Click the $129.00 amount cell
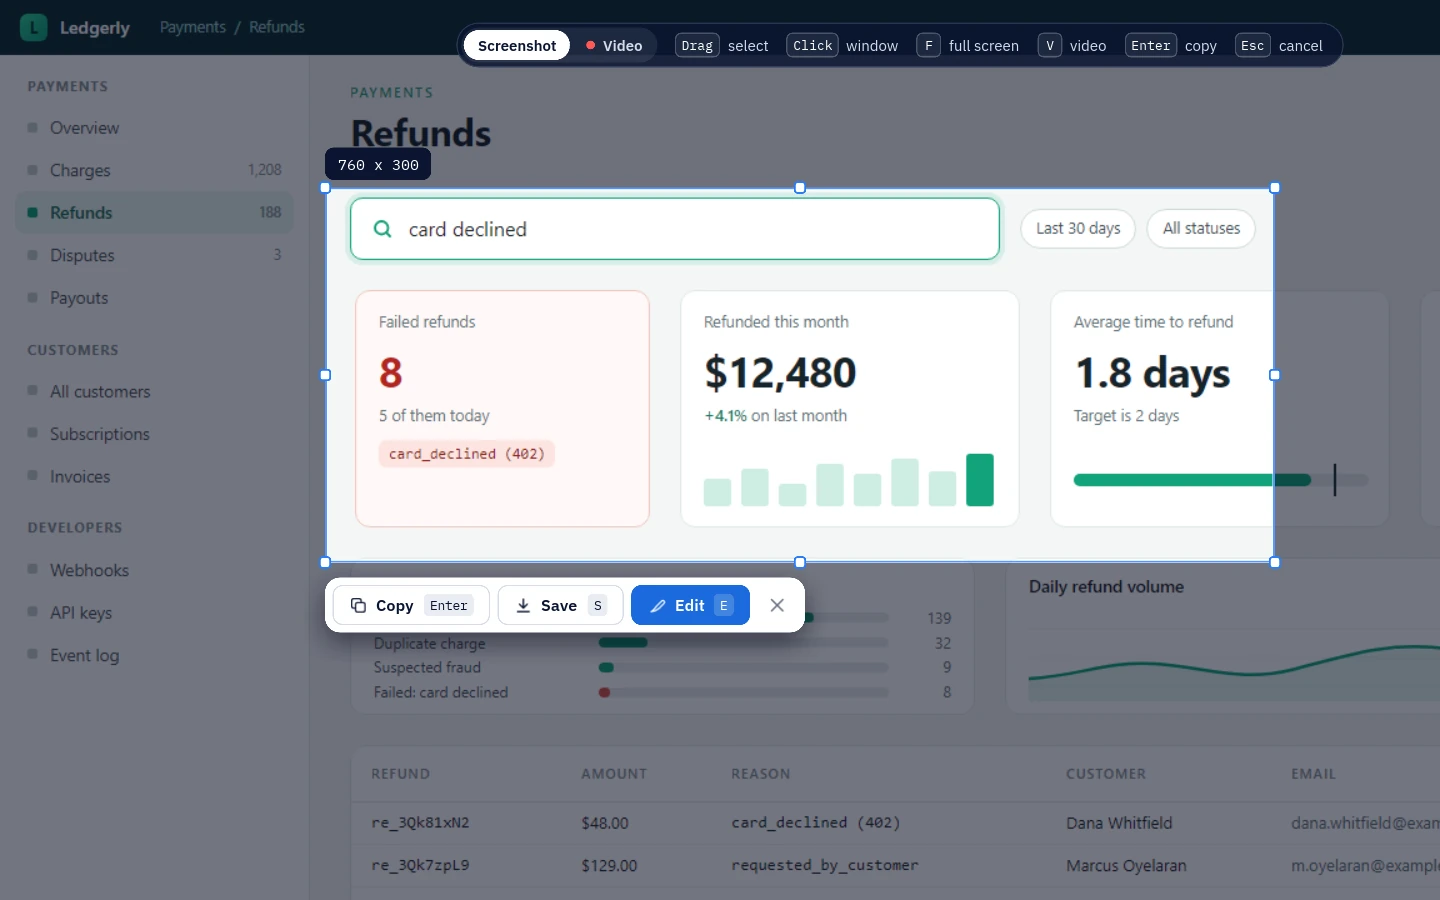The height and width of the screenshot is (900, 1440). click(x=609, y=865)
